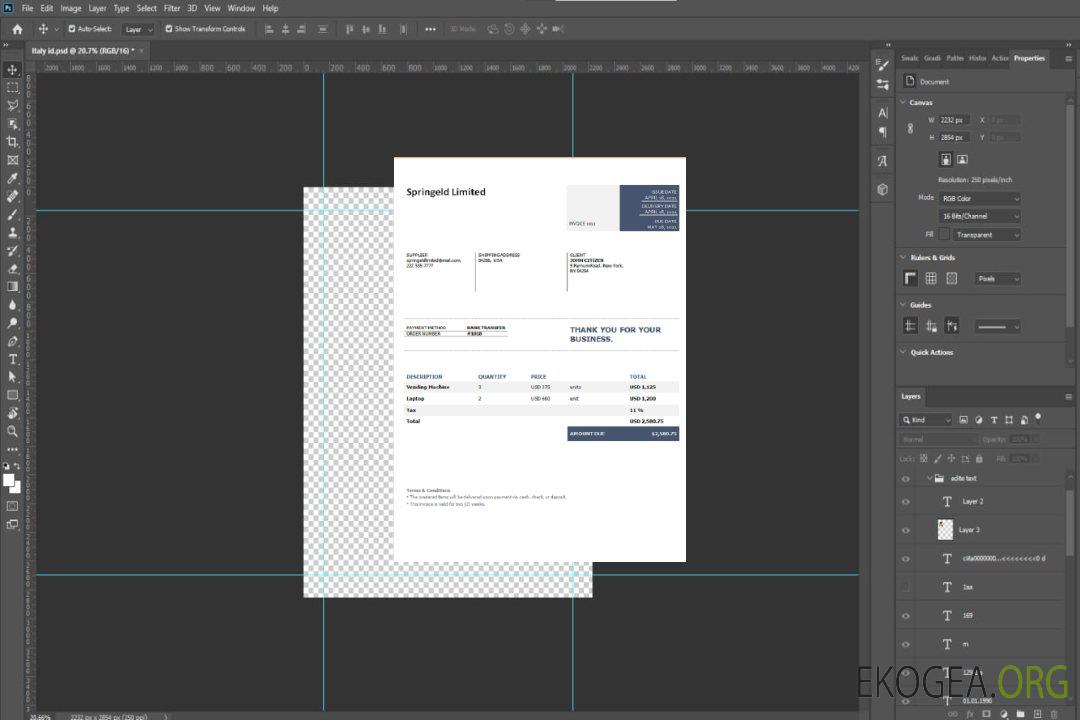
Task: Toggle Show Transform Controls checkbox
Action: (x=169, y=29)
